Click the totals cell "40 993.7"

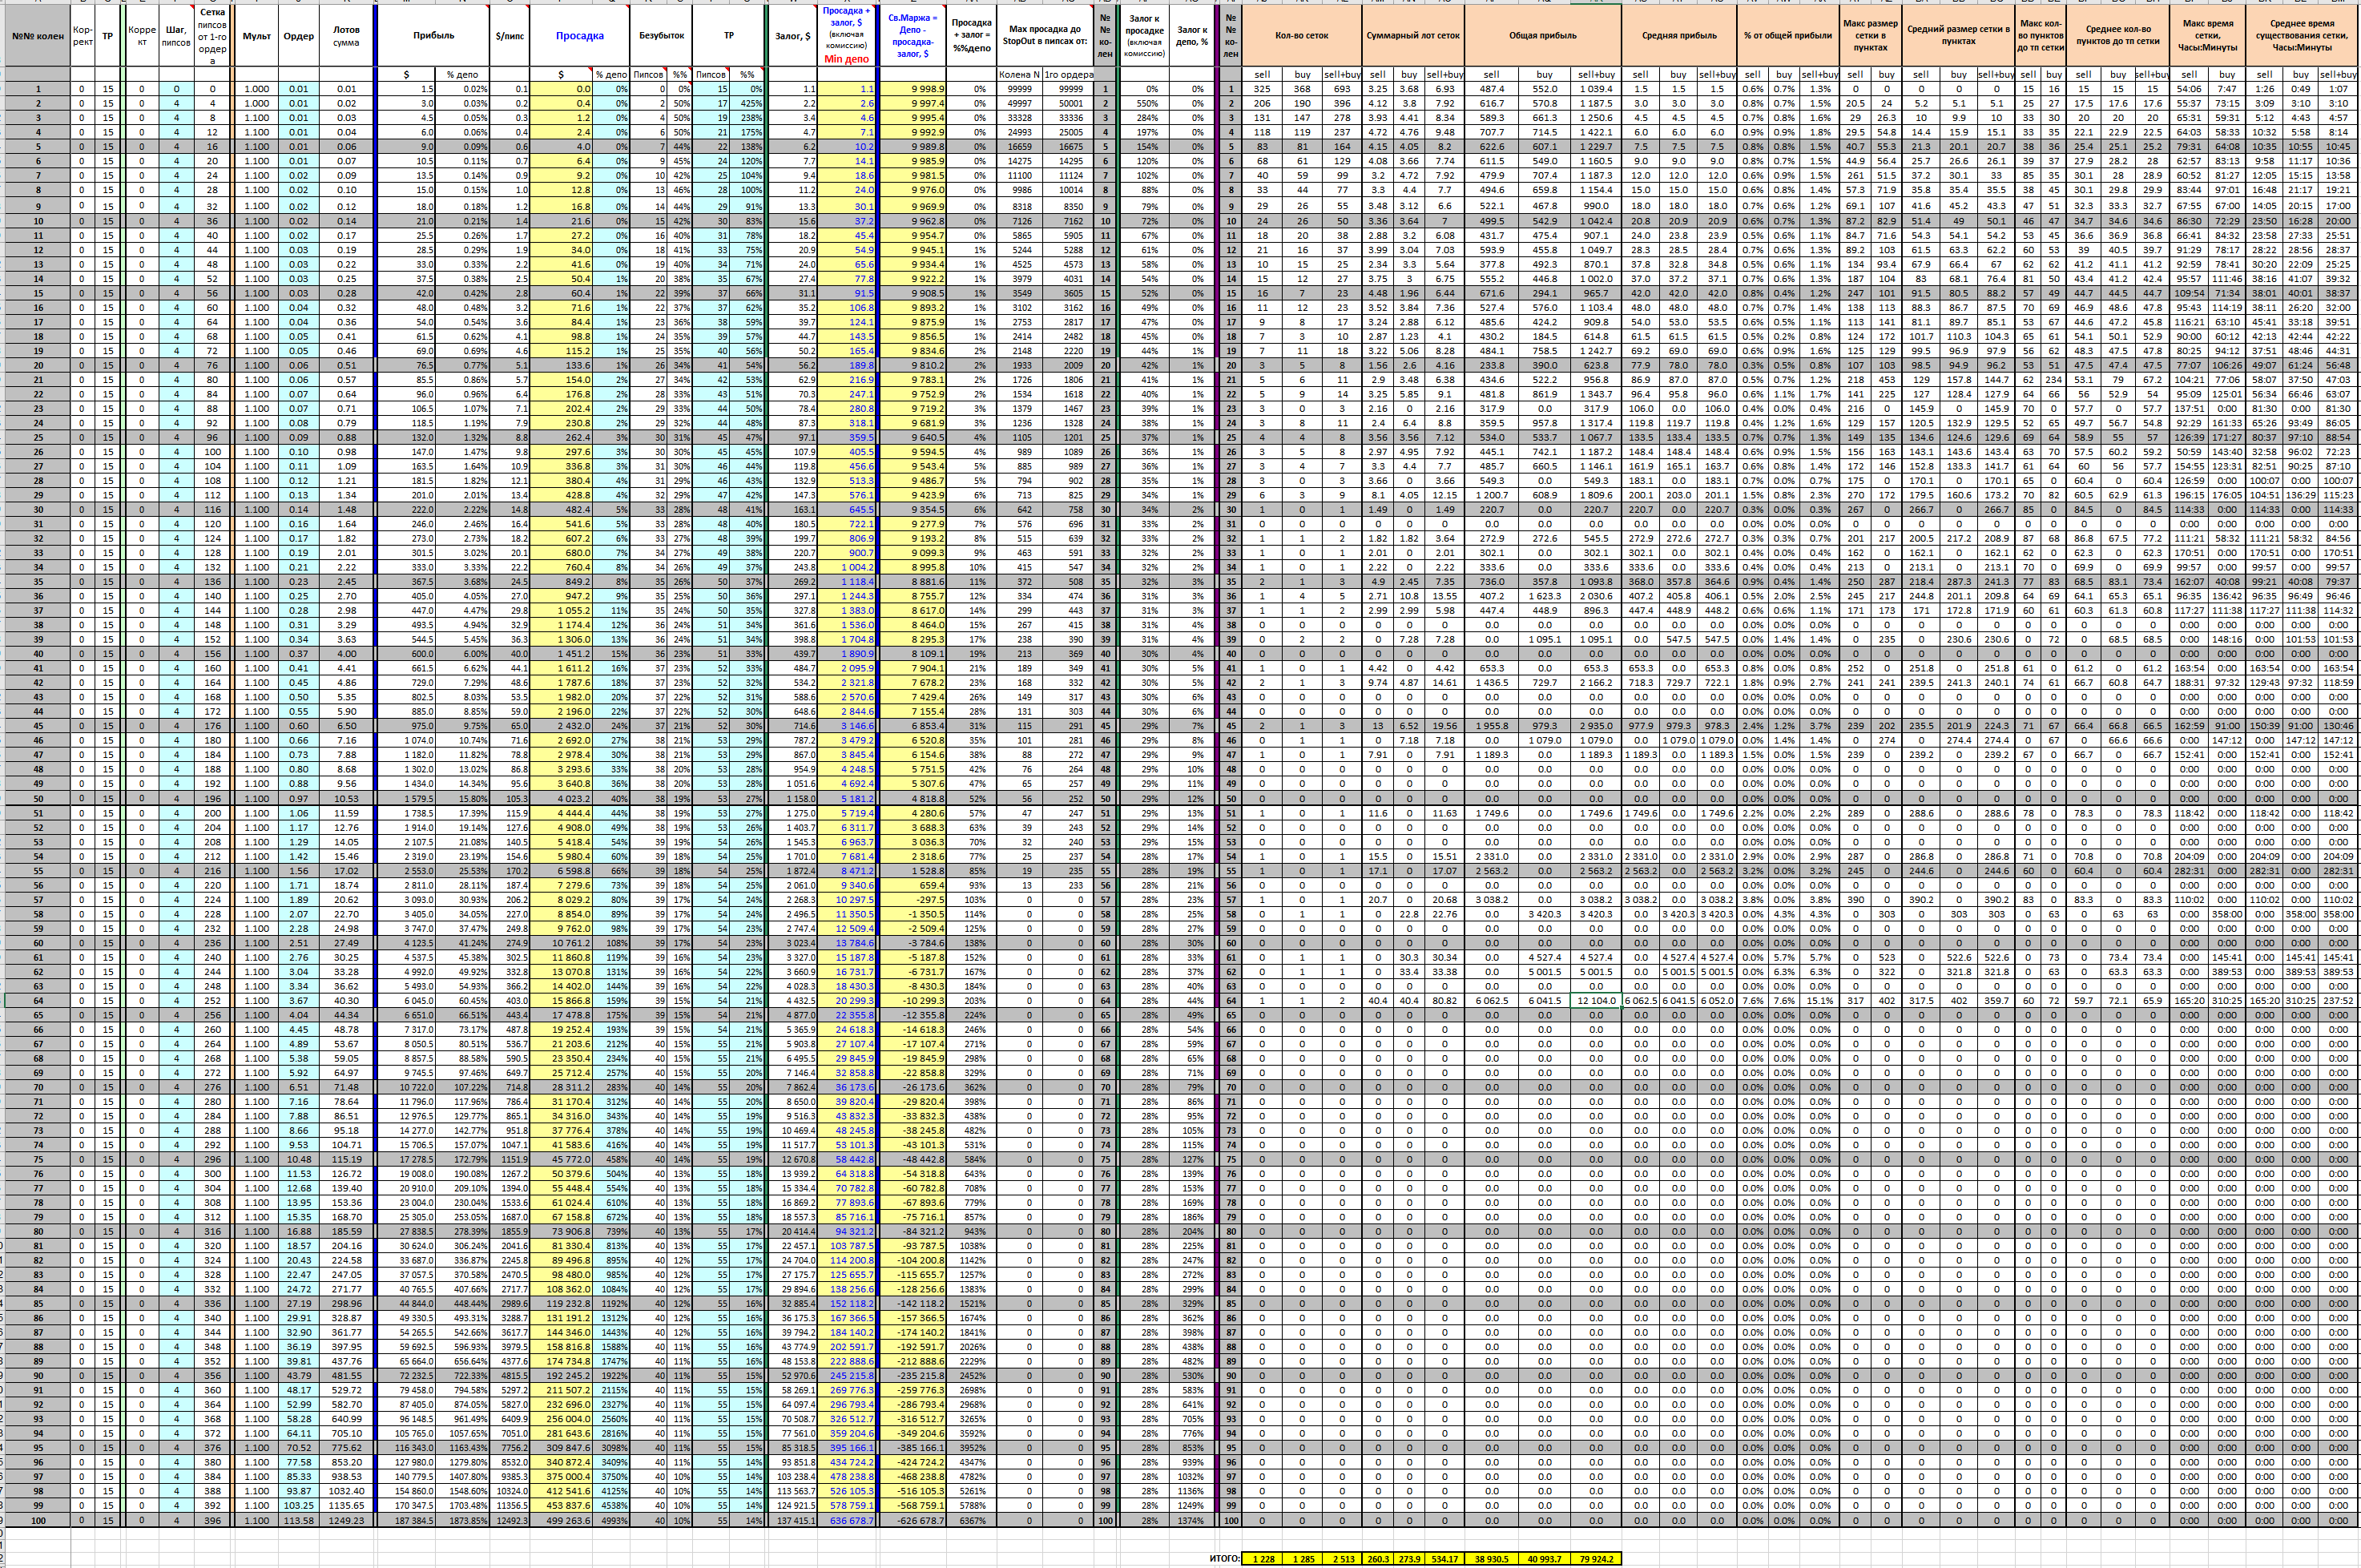pyautogui.click(x=1544, y=1558)
